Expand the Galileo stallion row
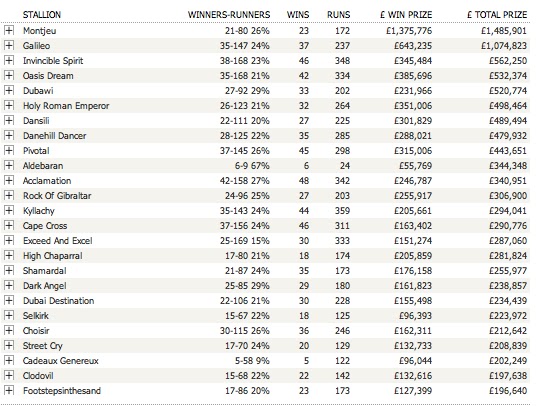The width and height of the screenshot is (536, 406). click(9, 45)
